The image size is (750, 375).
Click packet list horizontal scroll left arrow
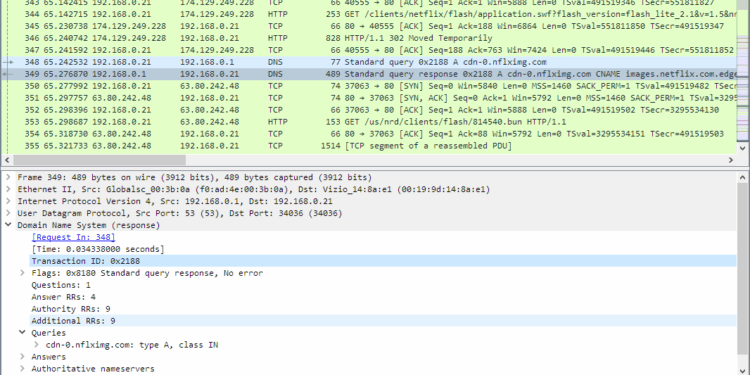tap(7, 160)
